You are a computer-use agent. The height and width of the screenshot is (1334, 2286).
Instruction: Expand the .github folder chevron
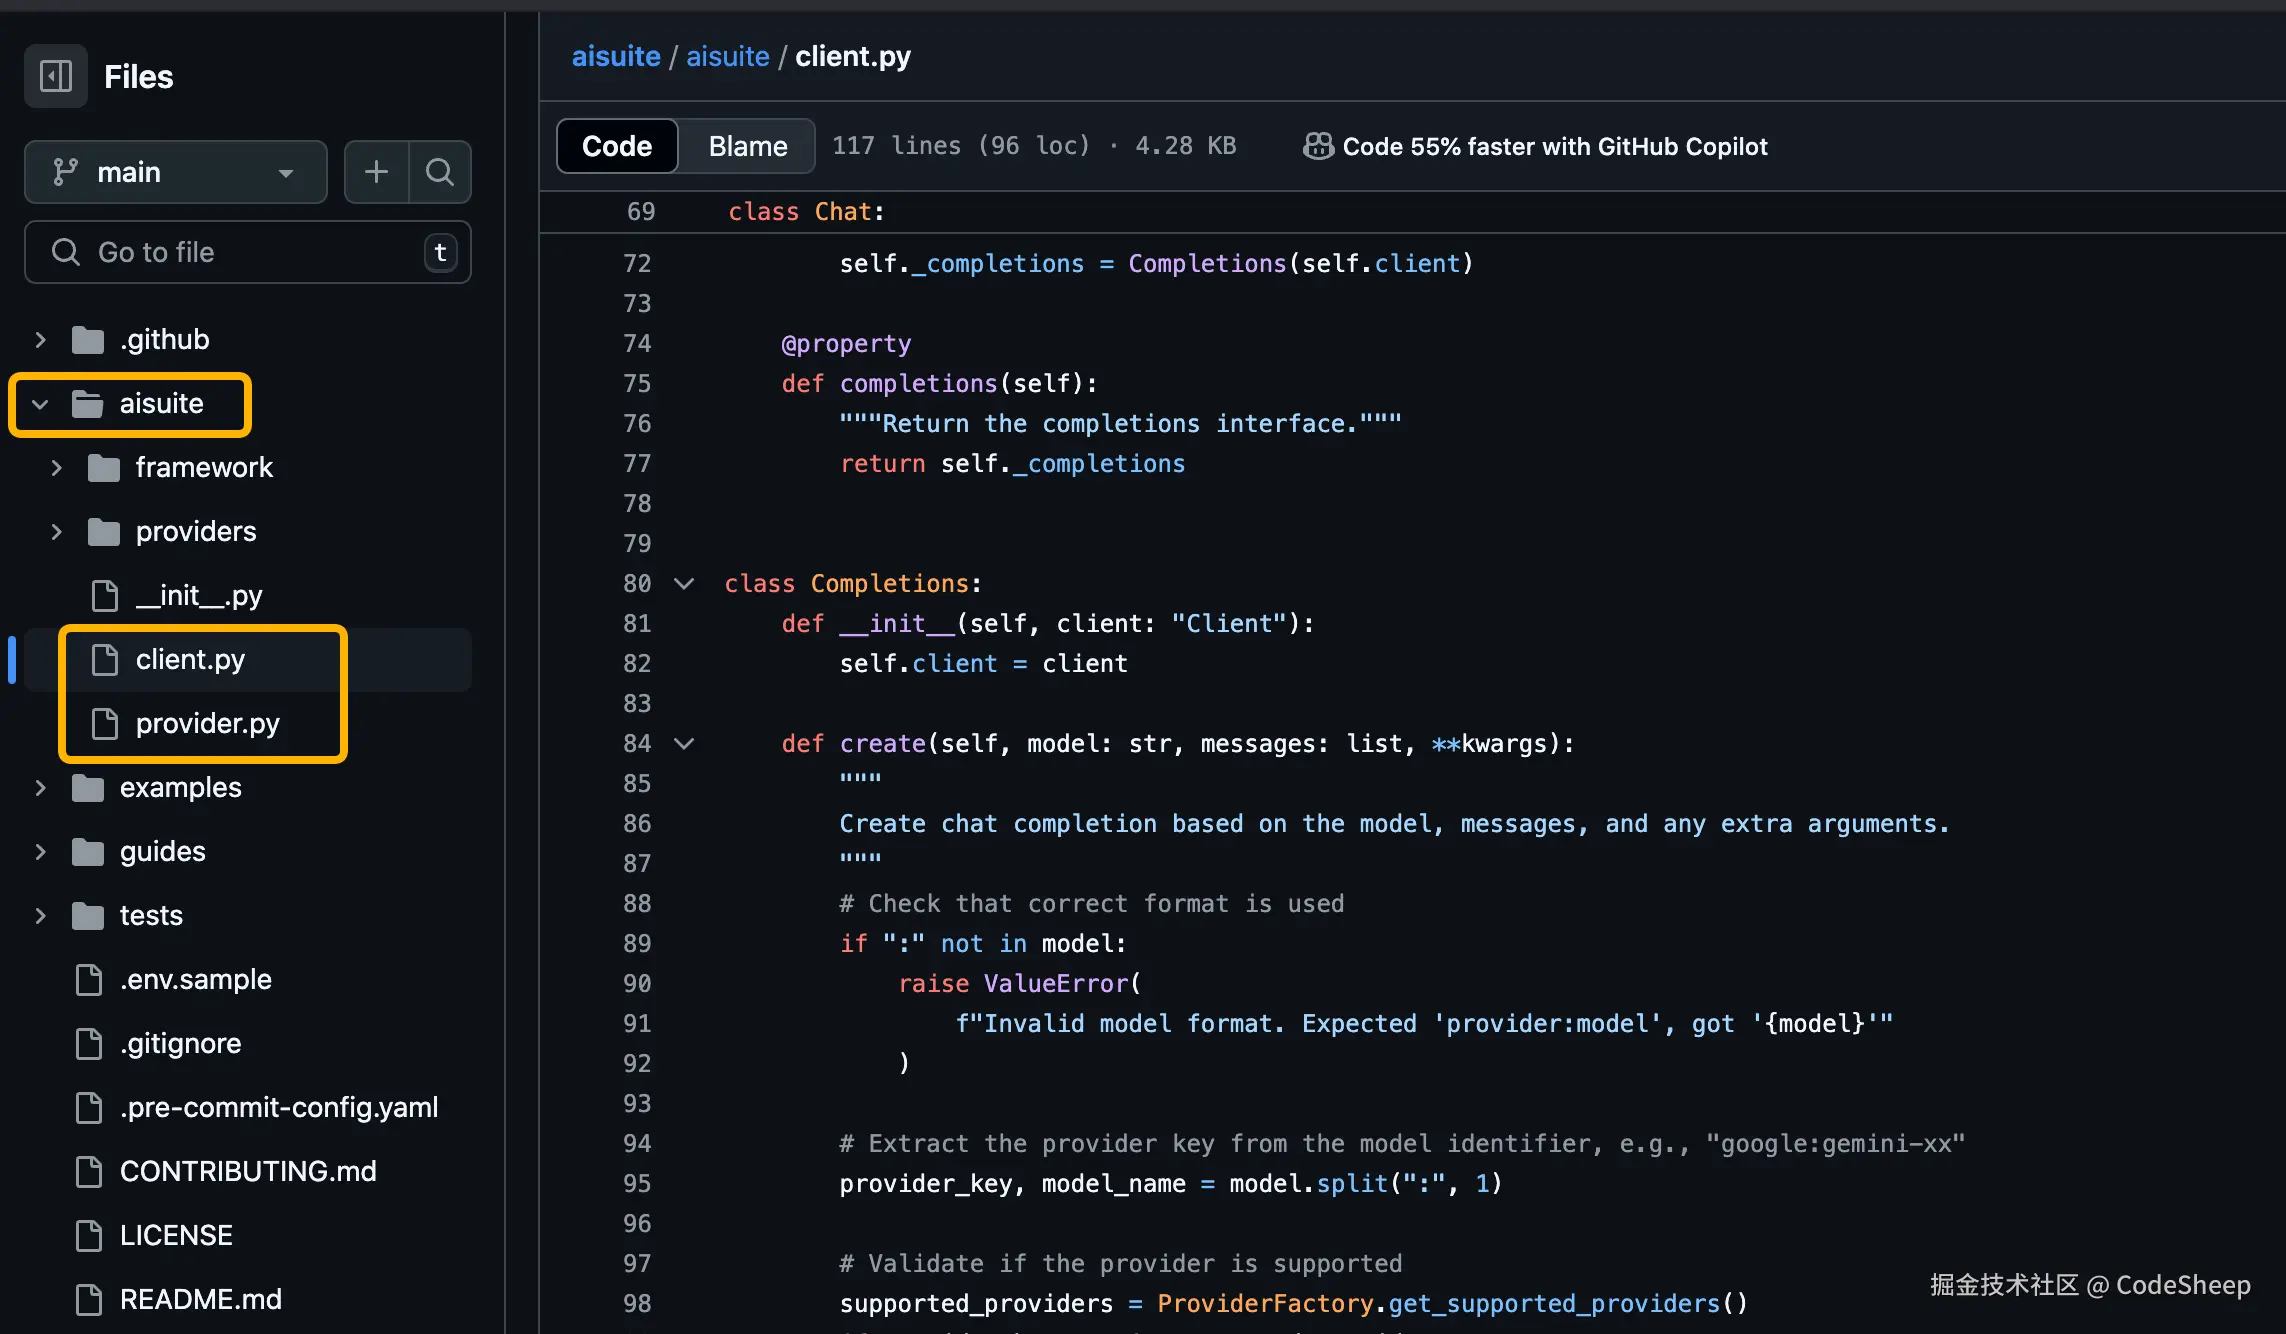tap(40, 340)
